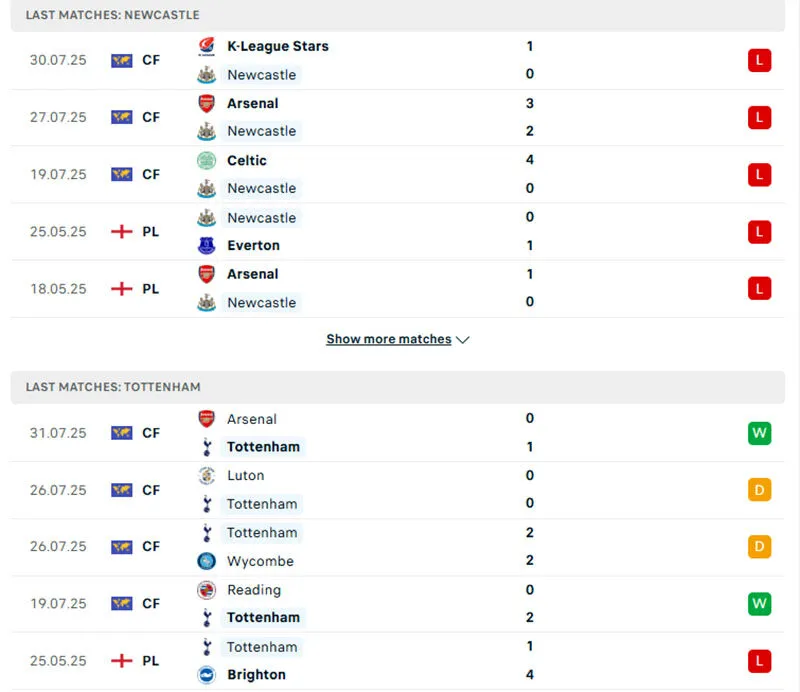
Task: Click the chevron after Show more matches
Action: tap(462, 339)
